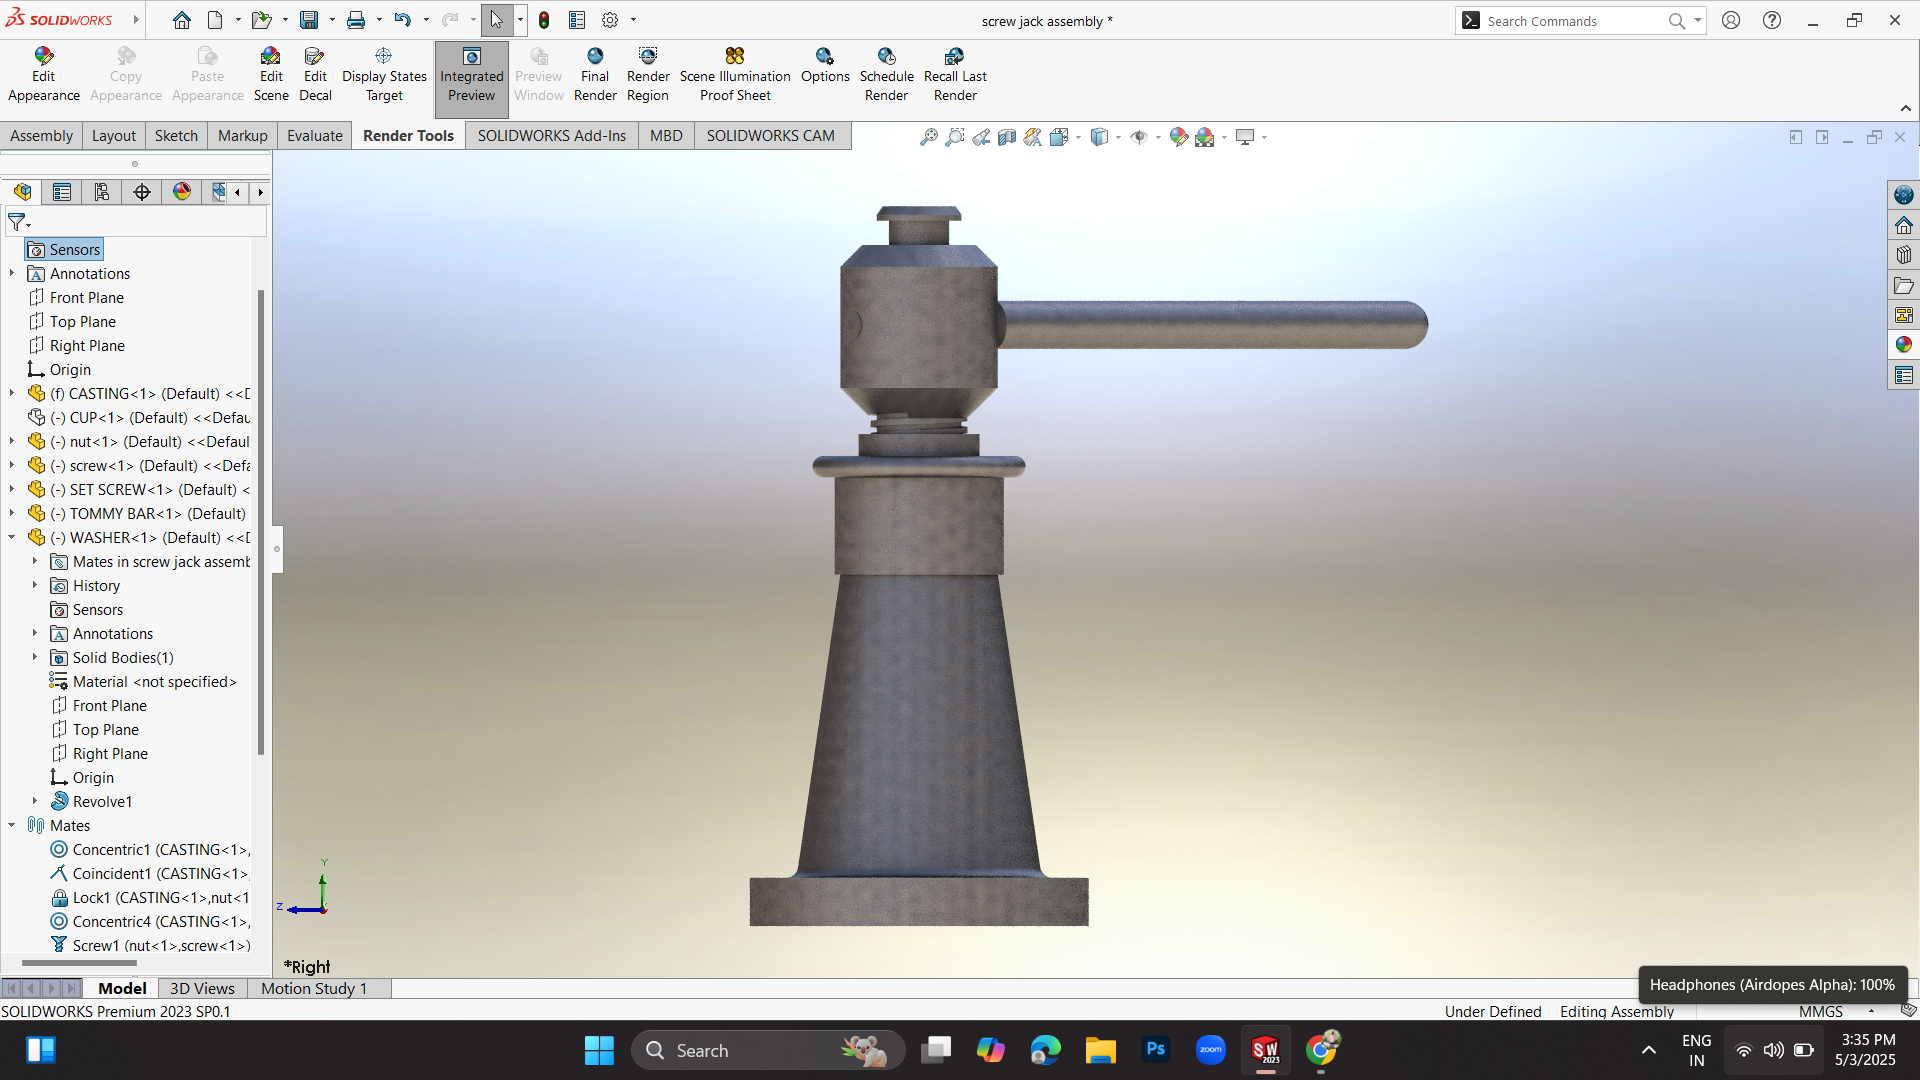Screen dimensions: 1920x1080
Task: Expand the Revolve1 feature
Action: (x=35, y=801)
